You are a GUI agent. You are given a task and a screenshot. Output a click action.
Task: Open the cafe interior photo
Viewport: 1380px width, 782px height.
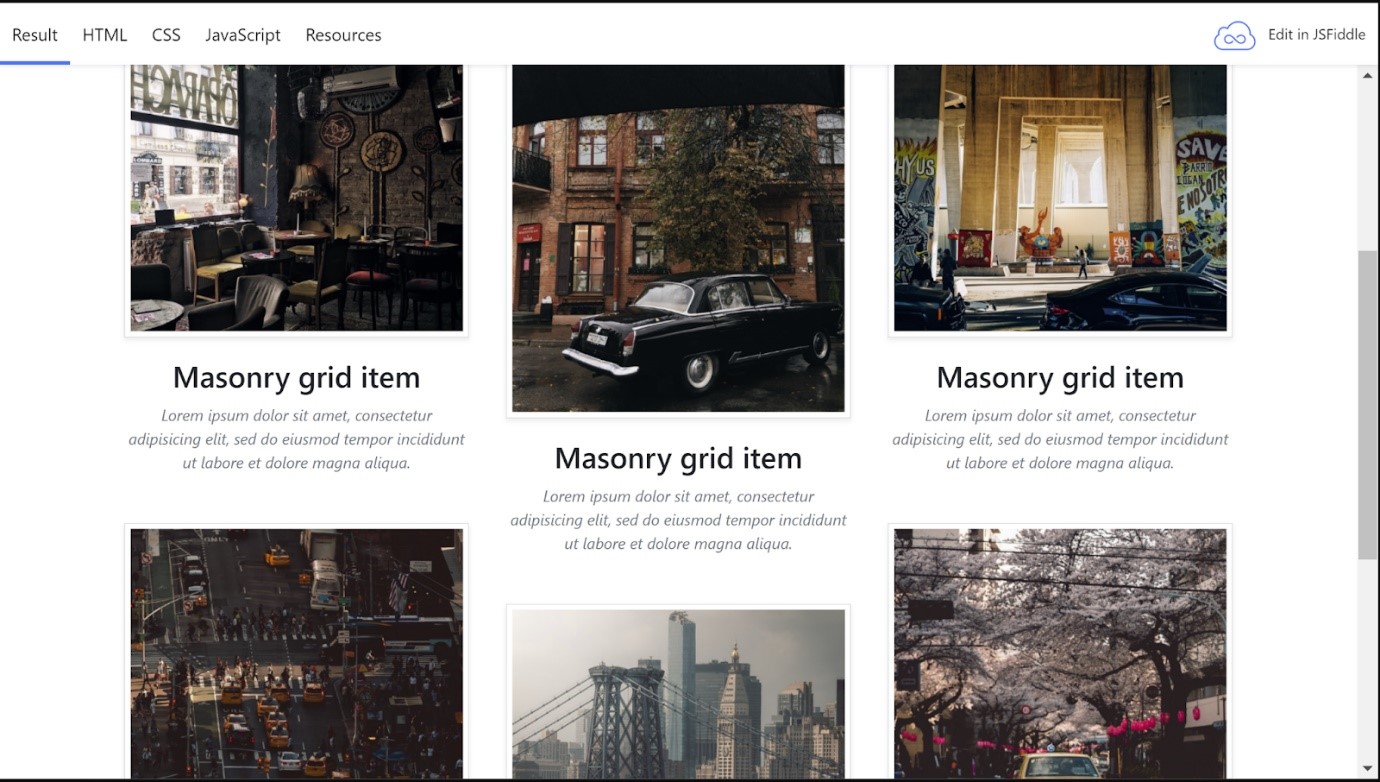coord(297,198)
